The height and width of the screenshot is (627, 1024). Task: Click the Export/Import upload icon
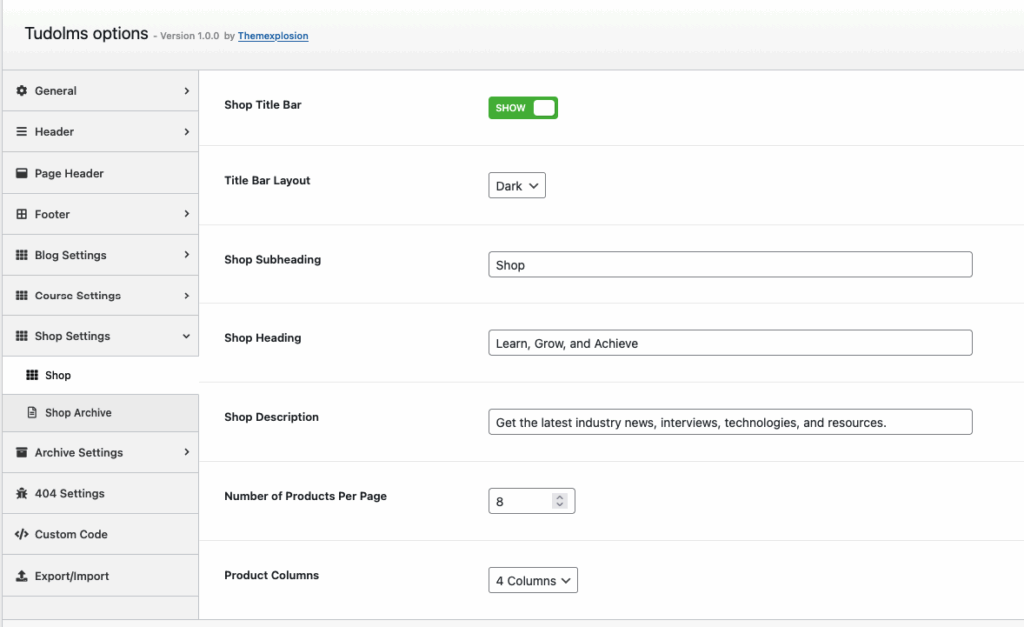(x=22, y=576)
